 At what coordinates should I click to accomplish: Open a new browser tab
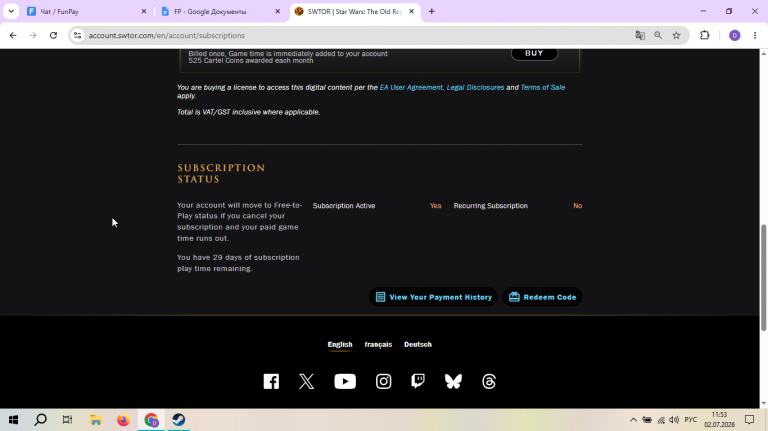(432, 11)
